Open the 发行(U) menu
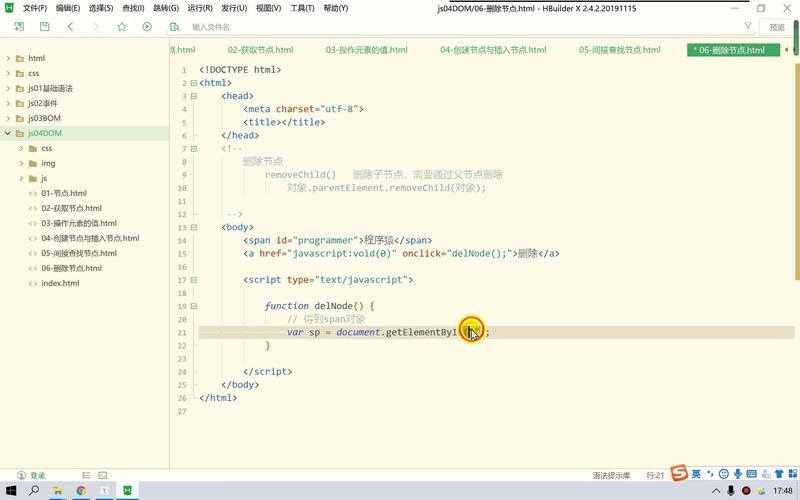800x500 pixels. 234,8
